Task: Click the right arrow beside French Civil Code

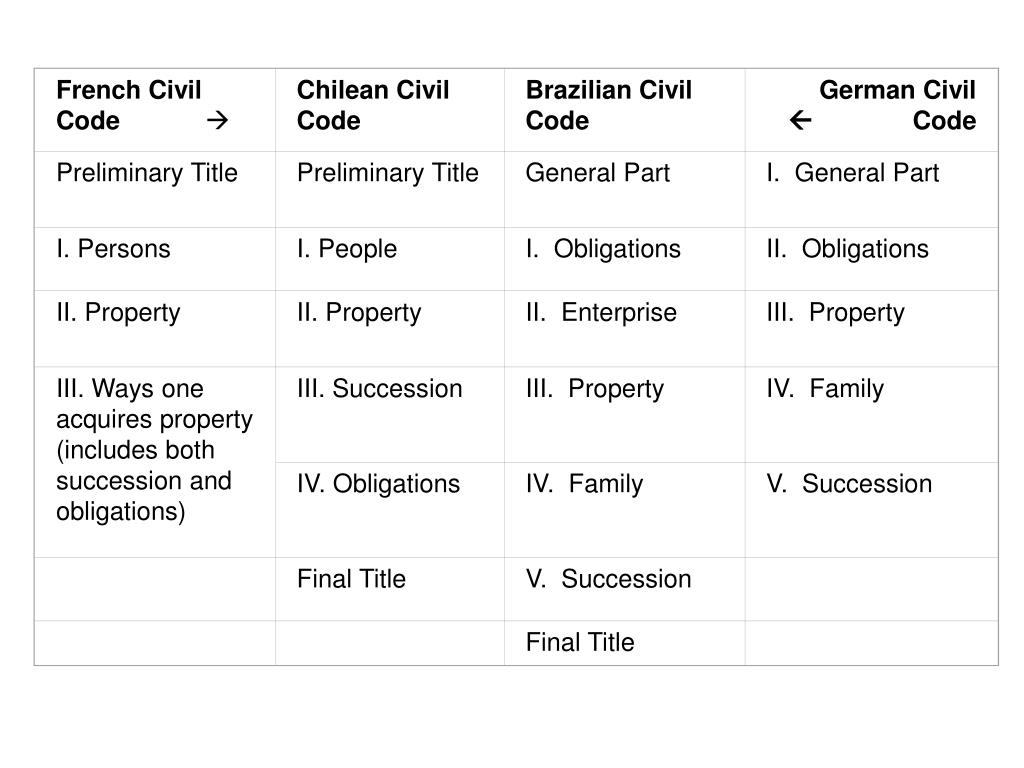Action: [217, 120]
